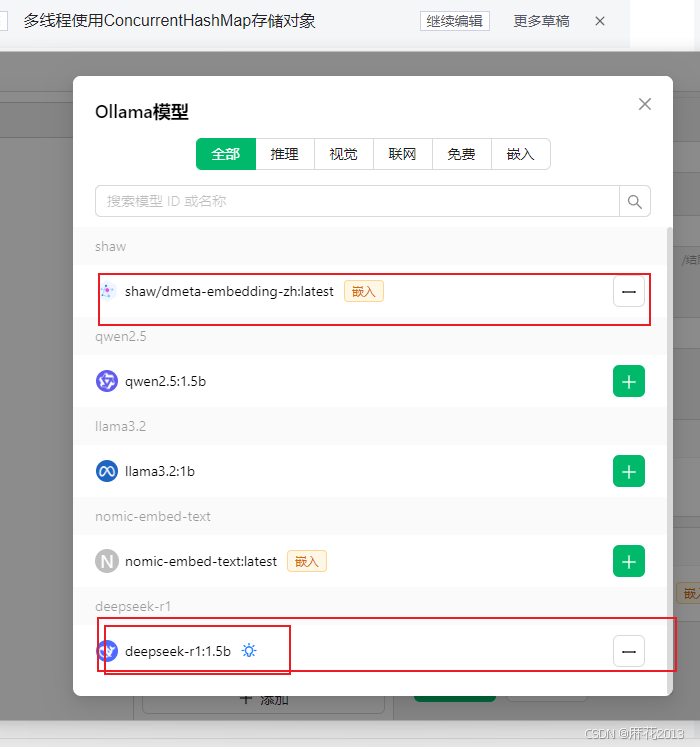Add the llama3.2:1b model
The image size is (700, 747).
(x=629, y=471)
